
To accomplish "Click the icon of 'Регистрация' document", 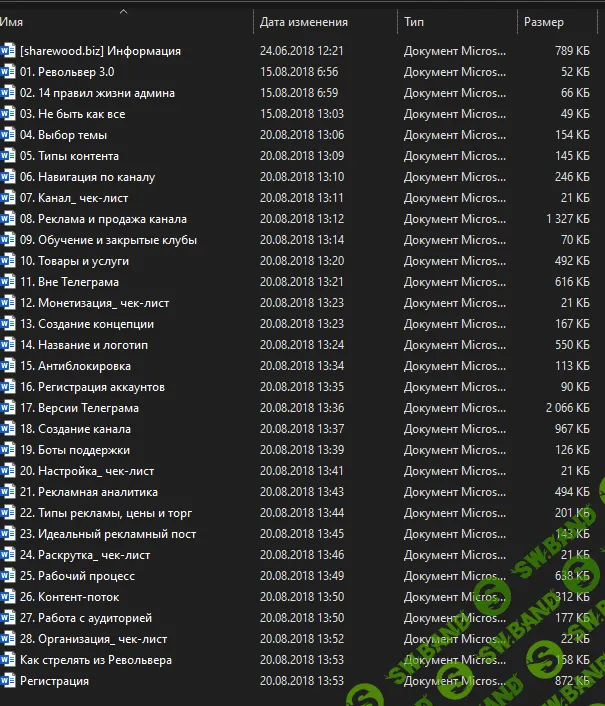I will coord(9,681).
